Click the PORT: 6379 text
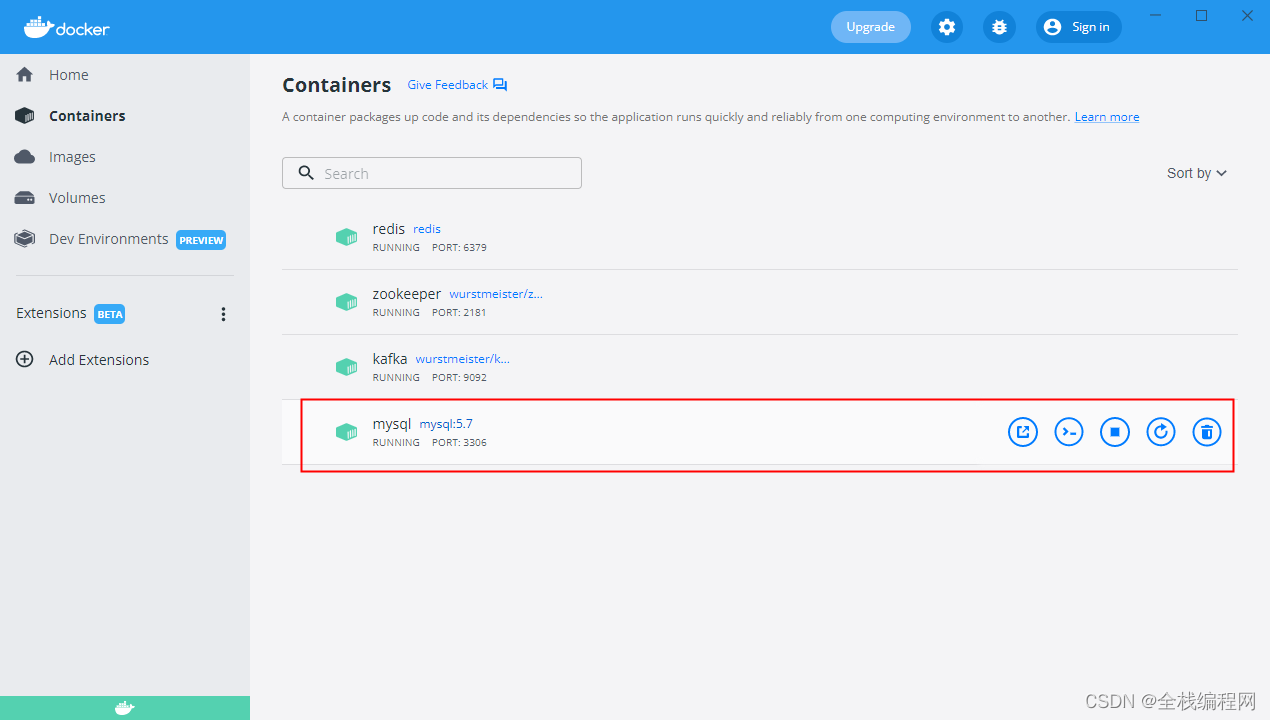Screen dimensions: 1270x720 point(459,247)
